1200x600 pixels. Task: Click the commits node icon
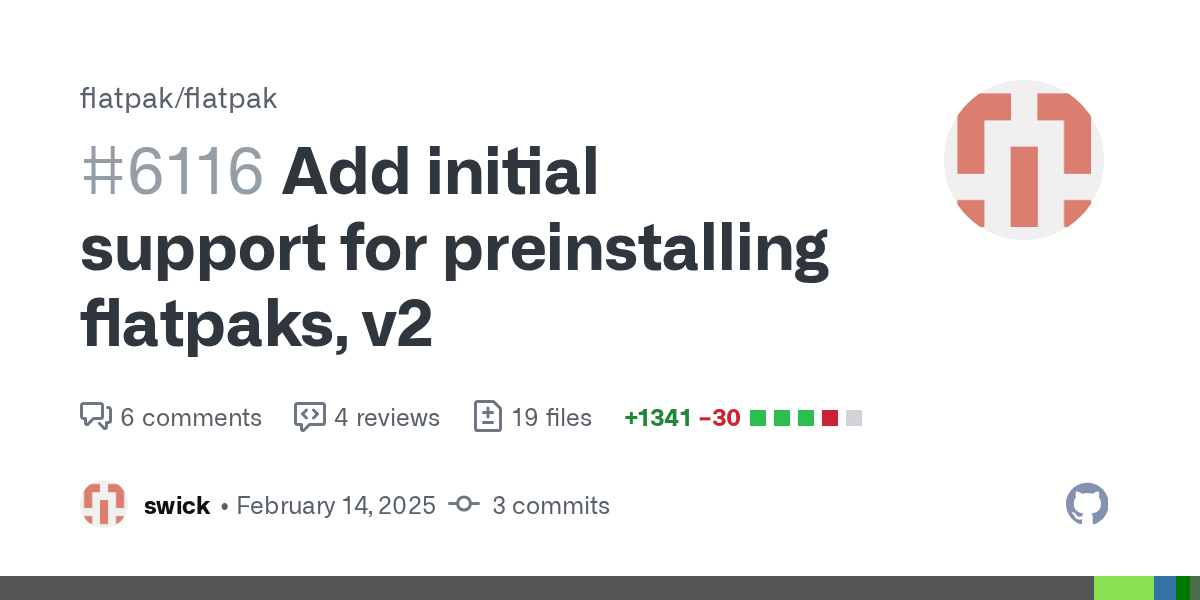click(464, 505)
